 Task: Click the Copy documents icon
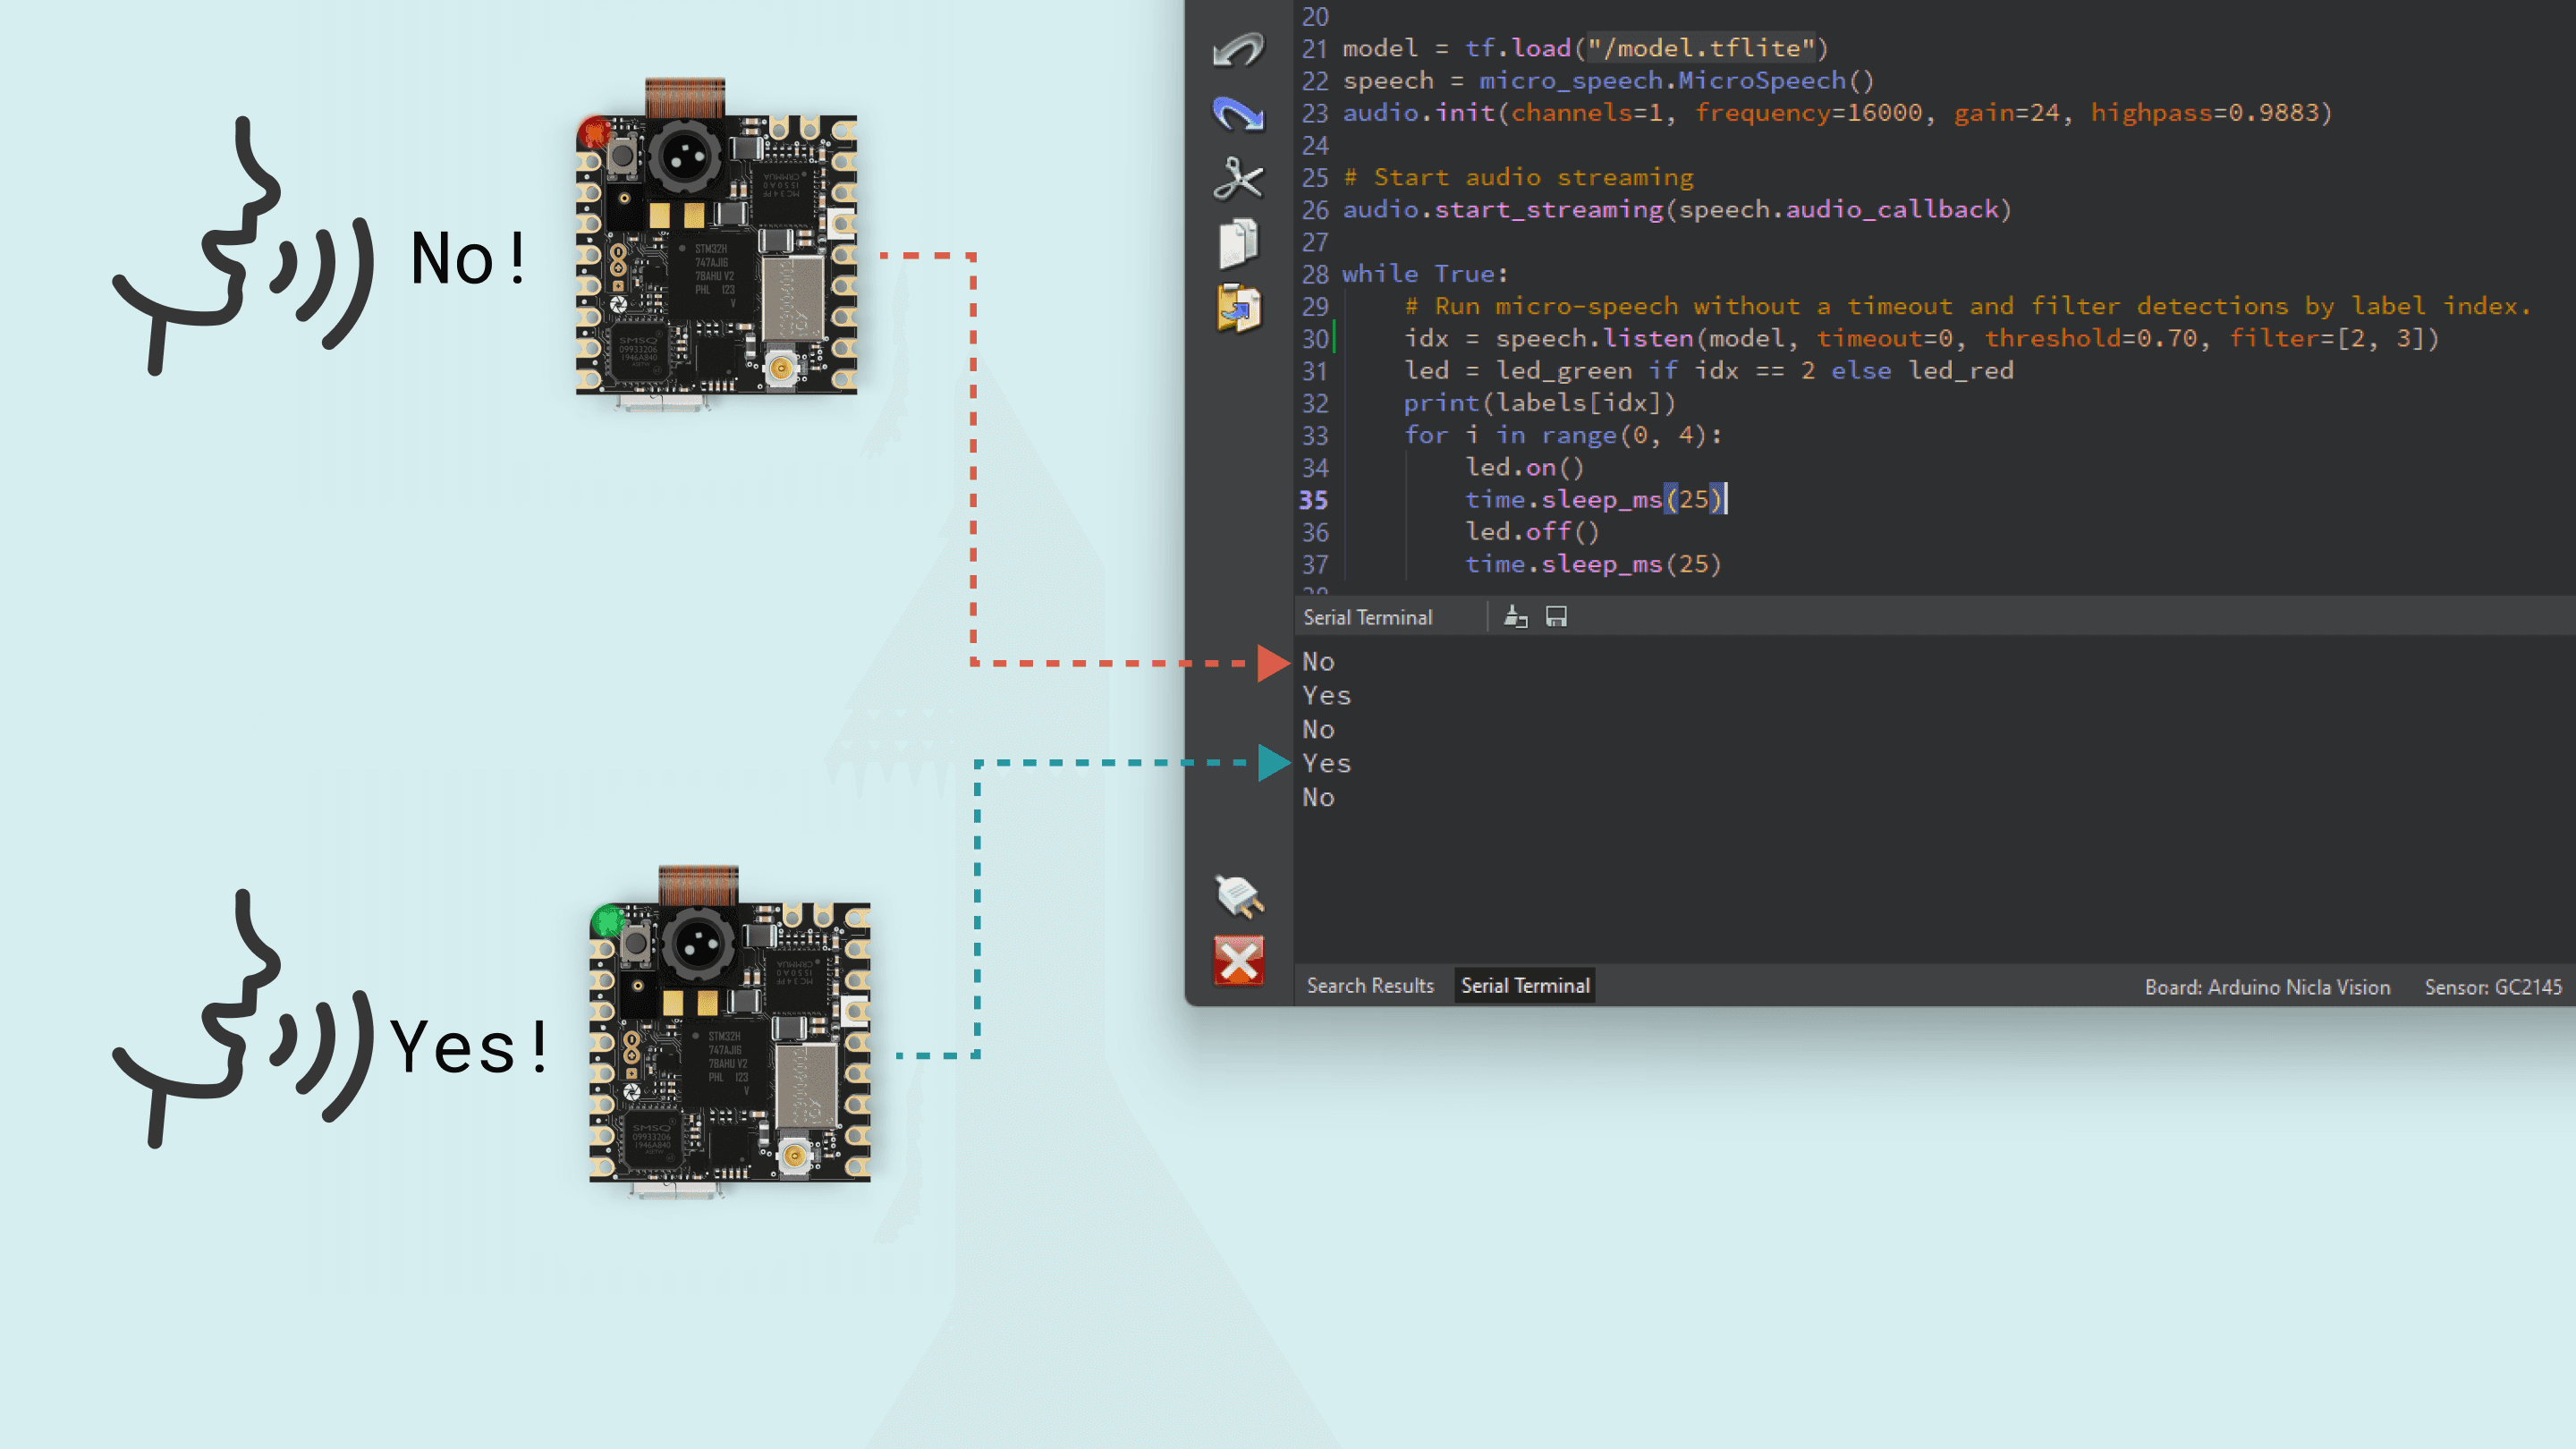[x=1238, y=243]
